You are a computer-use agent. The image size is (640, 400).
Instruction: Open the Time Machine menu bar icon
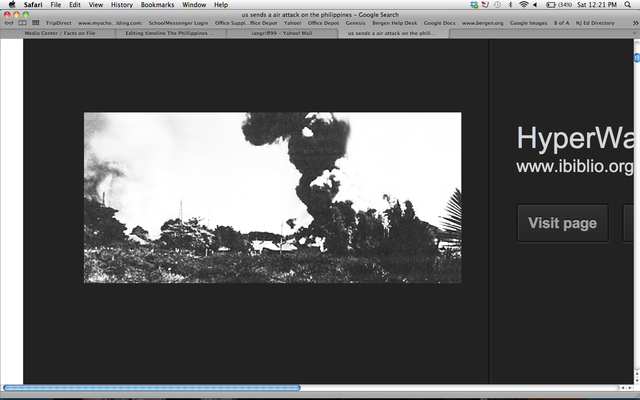(497, 5)
